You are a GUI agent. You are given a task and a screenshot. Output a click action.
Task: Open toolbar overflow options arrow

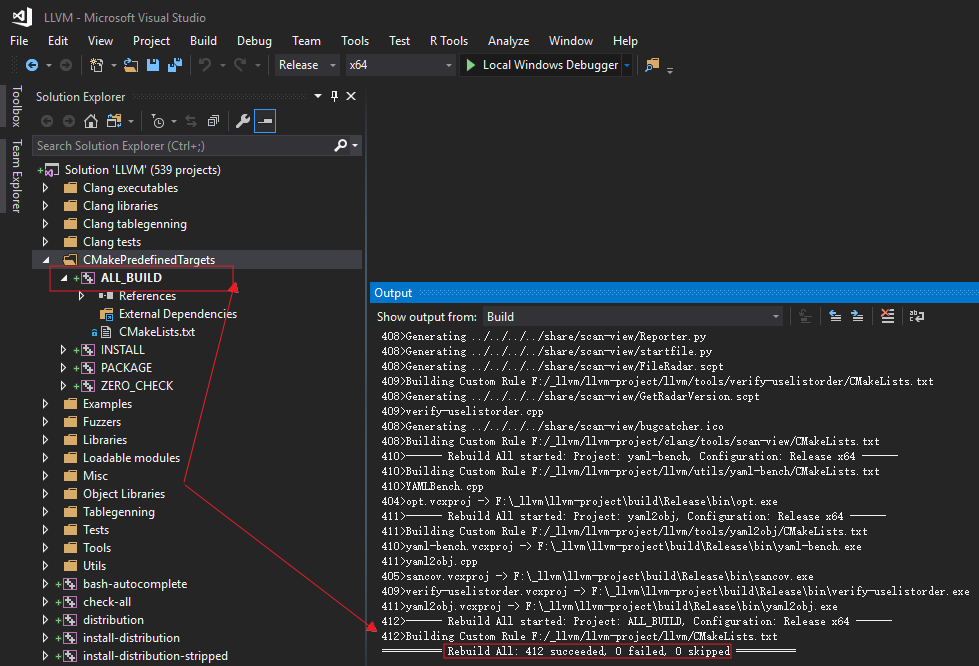click(x=670, y=71)
